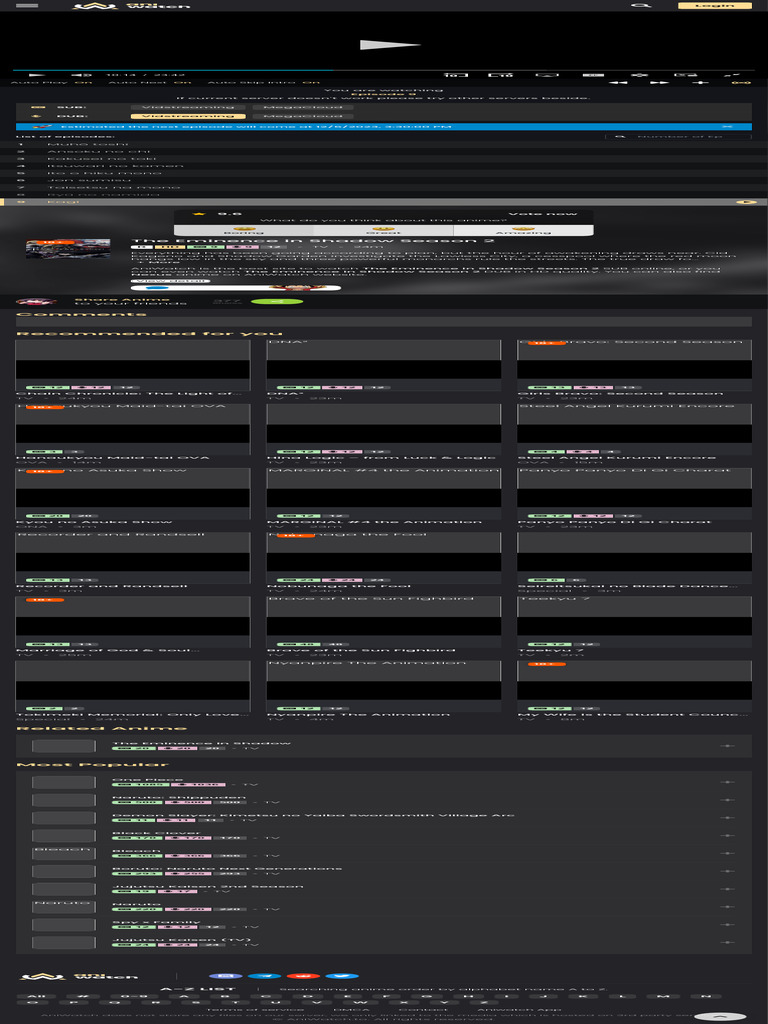
Task: Click the scroll-to-top arrow button
Action: pyautogui.click(x=718, y=1015)
